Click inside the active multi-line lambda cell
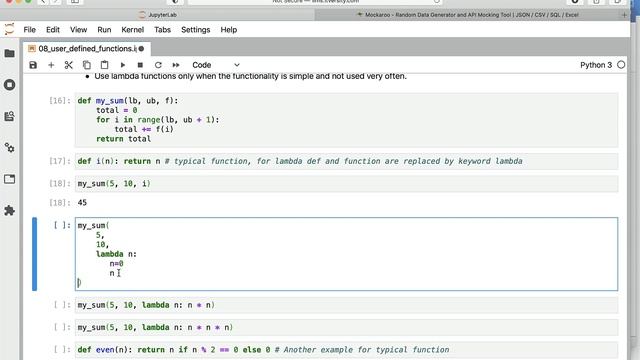Screen dimensions: 640x360 [x=346, y=254]
